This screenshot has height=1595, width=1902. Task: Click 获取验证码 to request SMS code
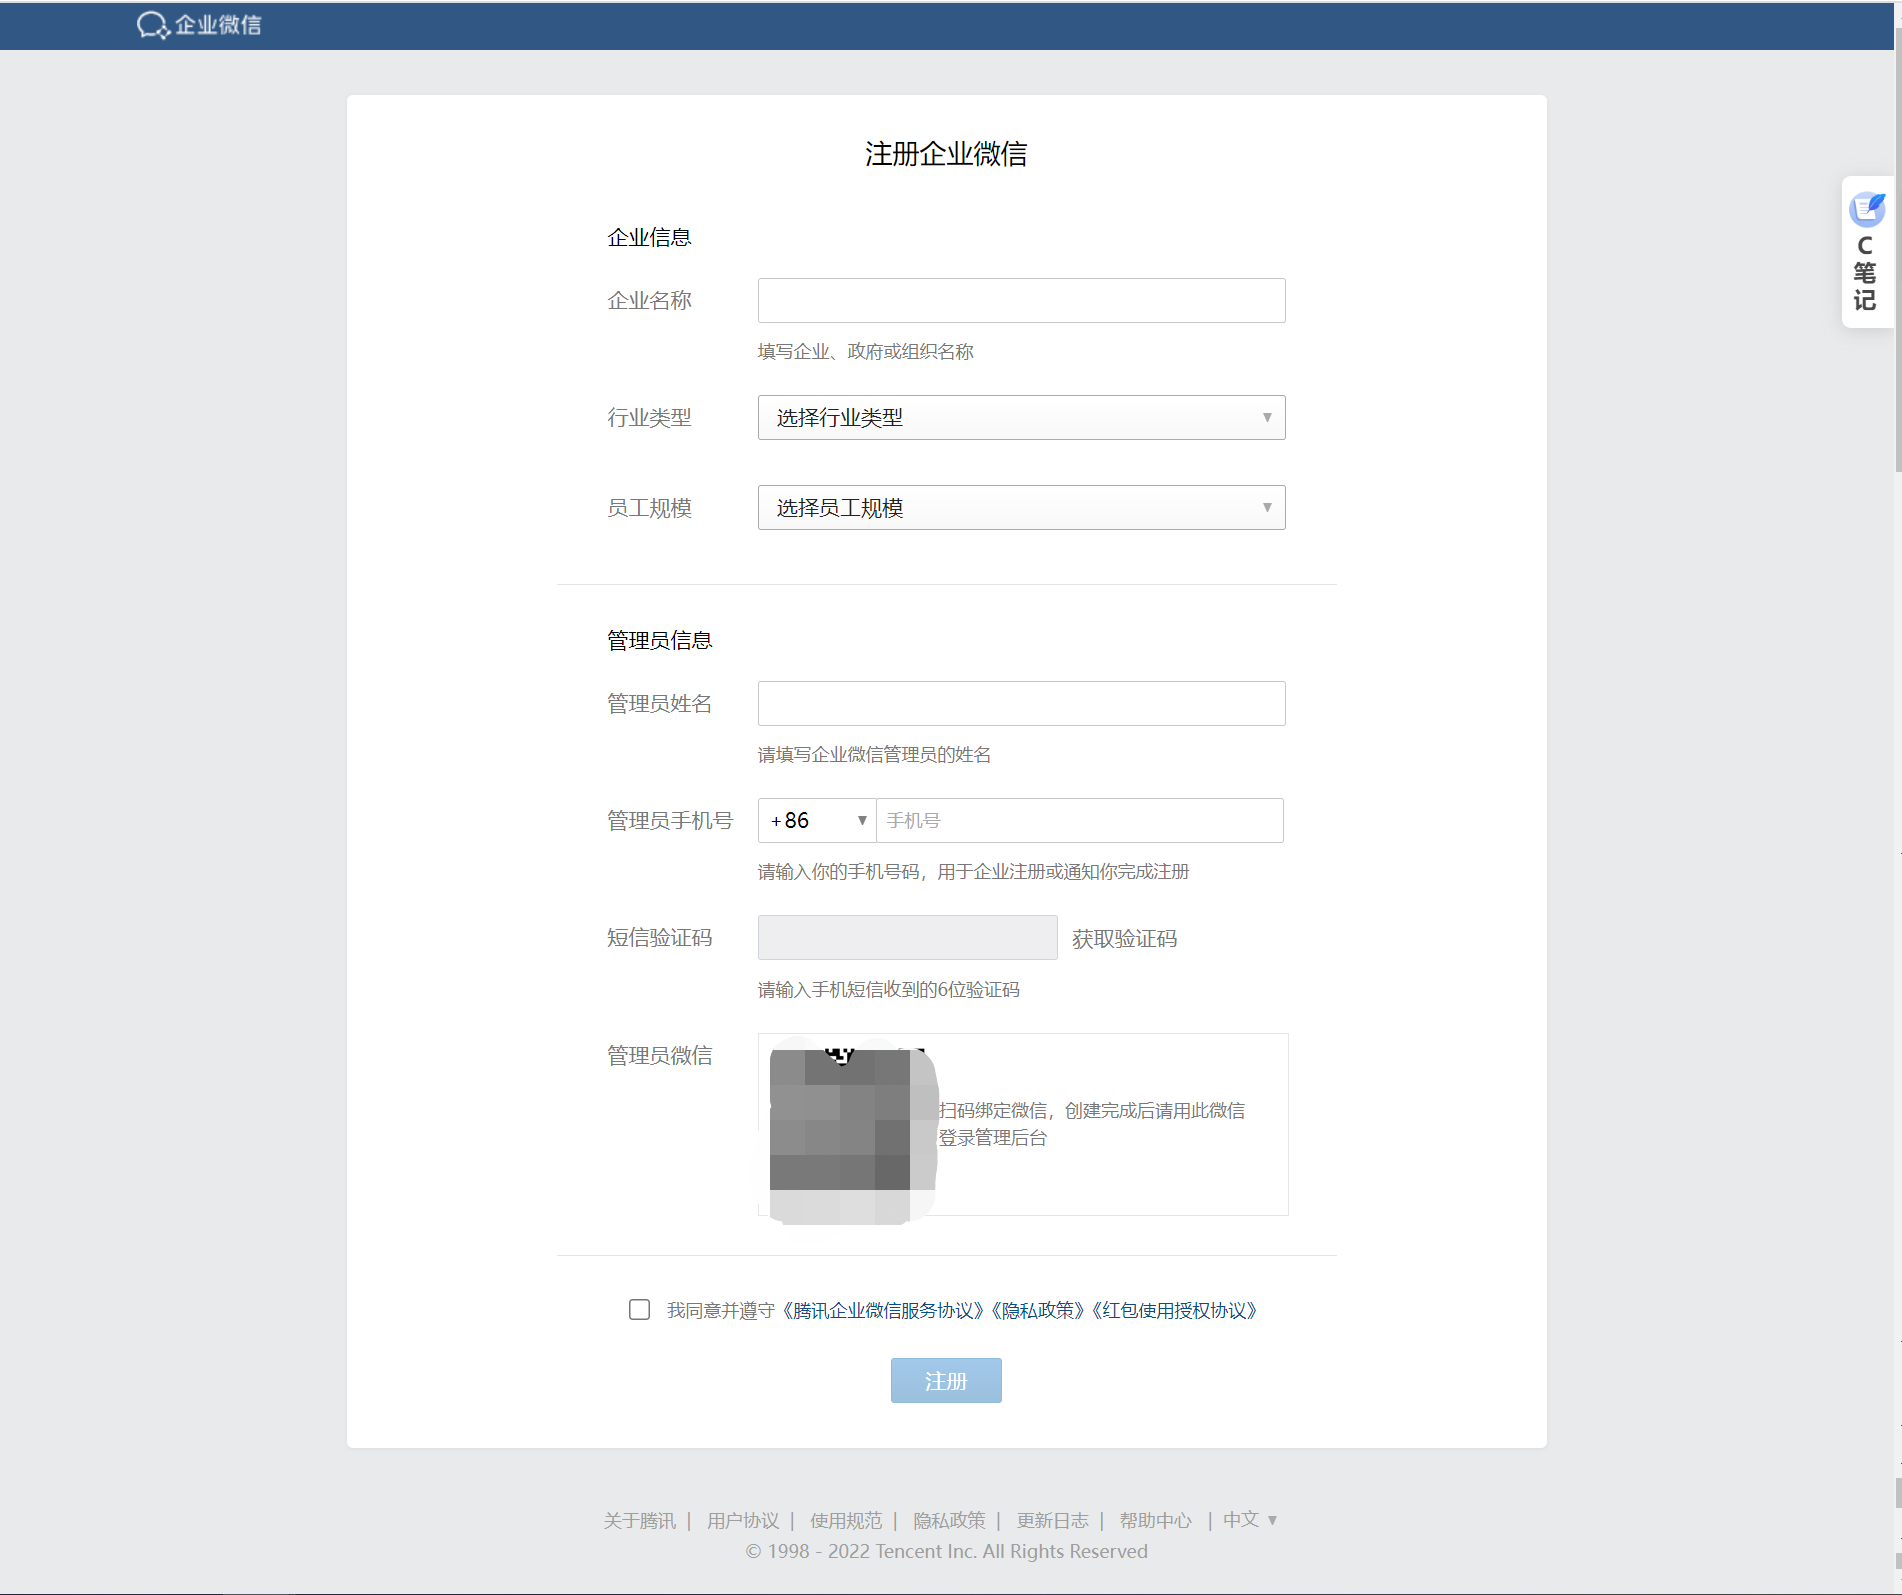(1123, 938)
